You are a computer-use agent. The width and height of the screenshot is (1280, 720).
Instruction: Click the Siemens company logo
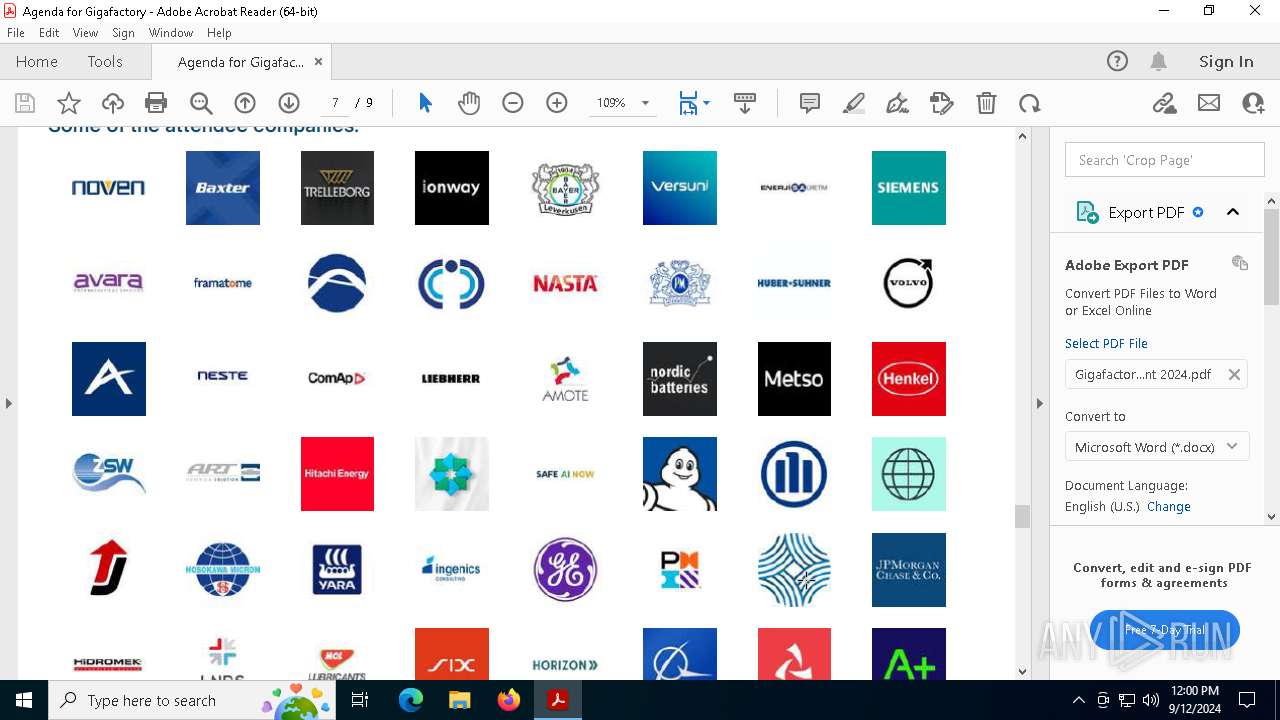coord(909,188)
